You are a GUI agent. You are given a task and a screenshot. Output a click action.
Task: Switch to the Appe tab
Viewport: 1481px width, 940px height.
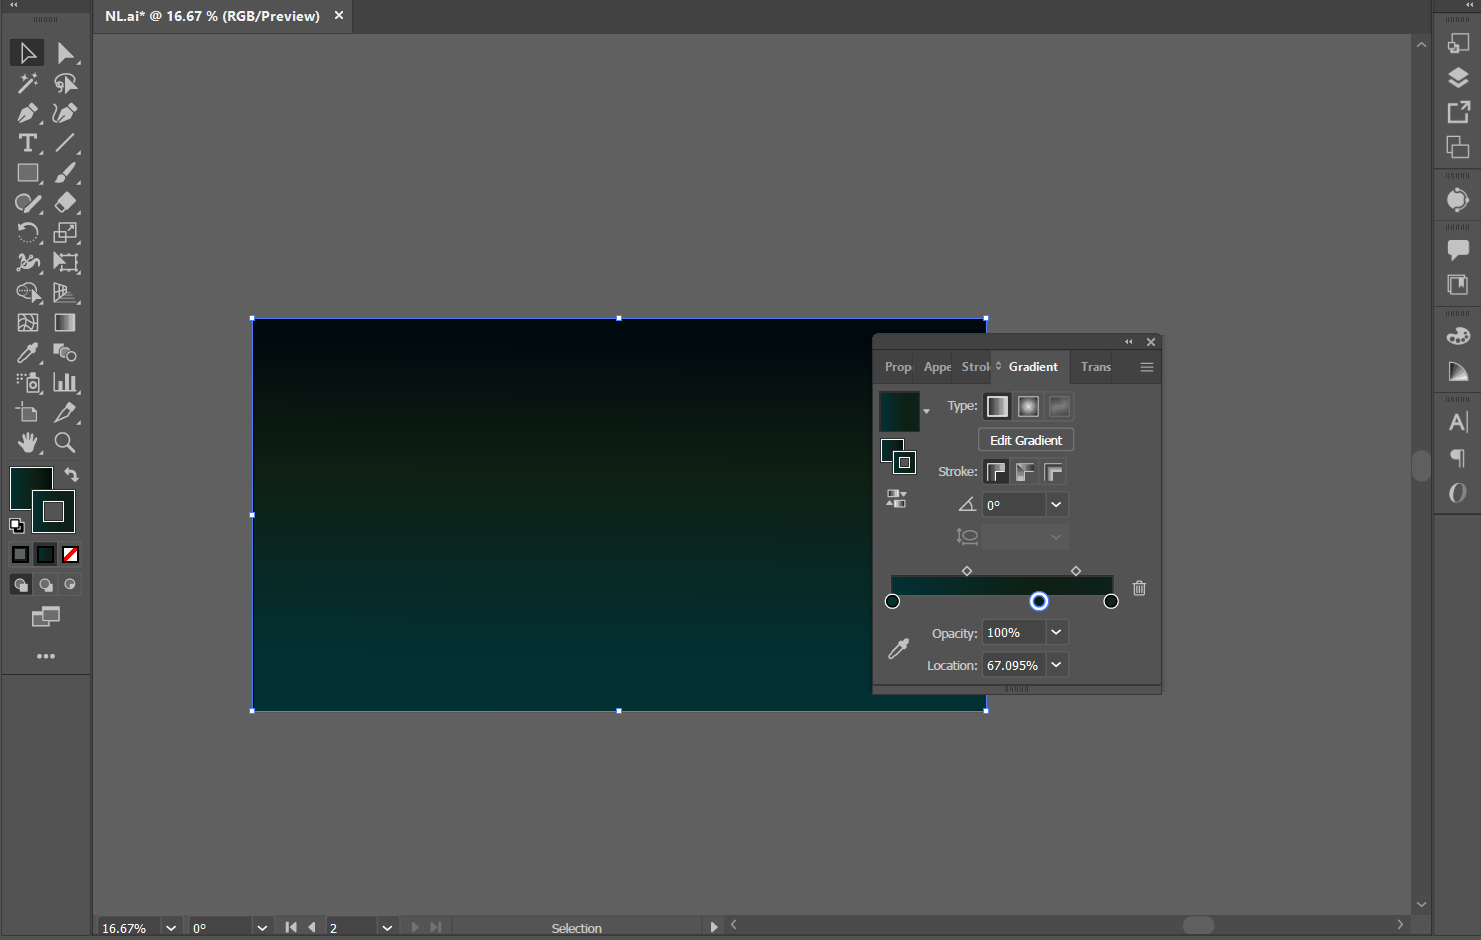click(937, 367)
